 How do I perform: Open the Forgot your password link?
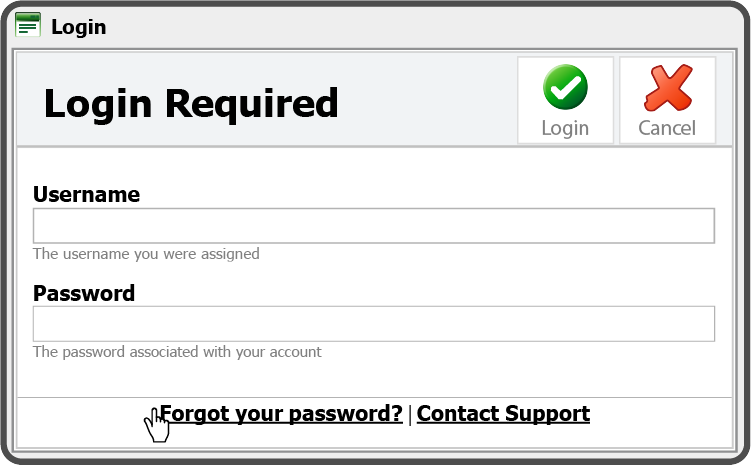coord(281,413)
